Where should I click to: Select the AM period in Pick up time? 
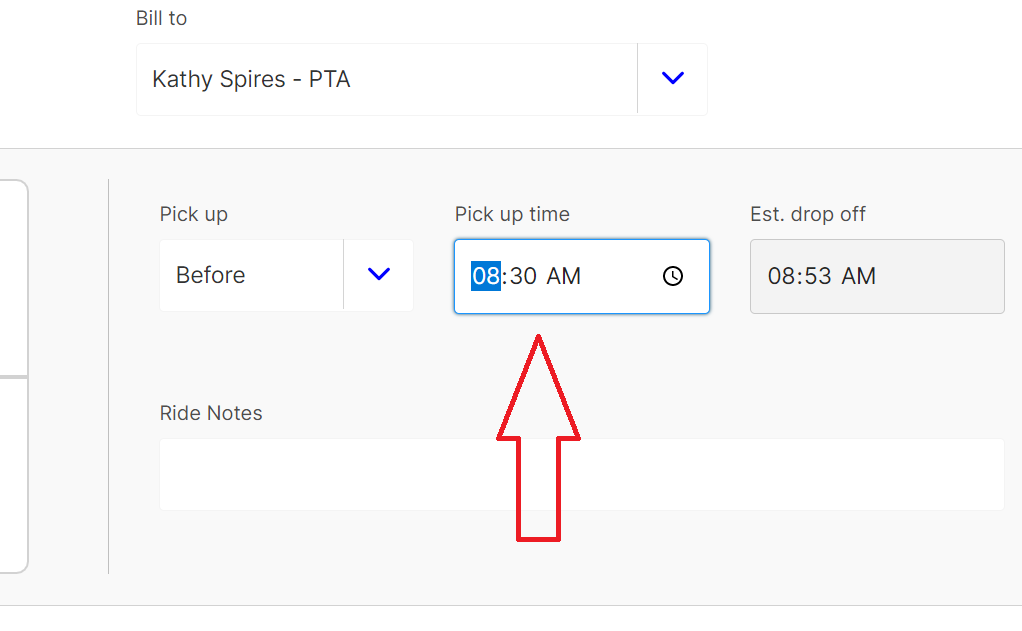[564, 276]
